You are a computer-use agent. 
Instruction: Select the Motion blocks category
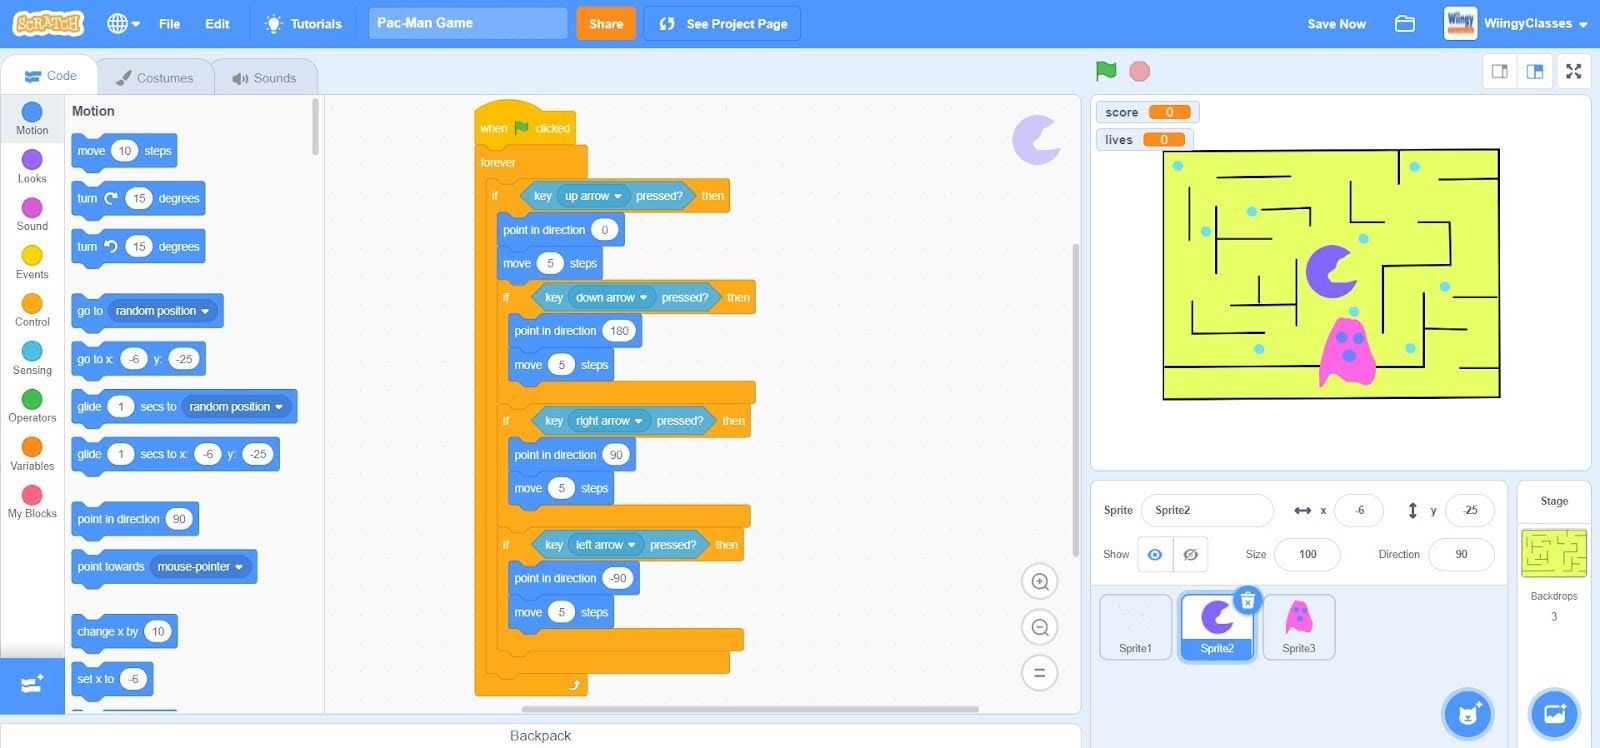[x=32, y=119]
